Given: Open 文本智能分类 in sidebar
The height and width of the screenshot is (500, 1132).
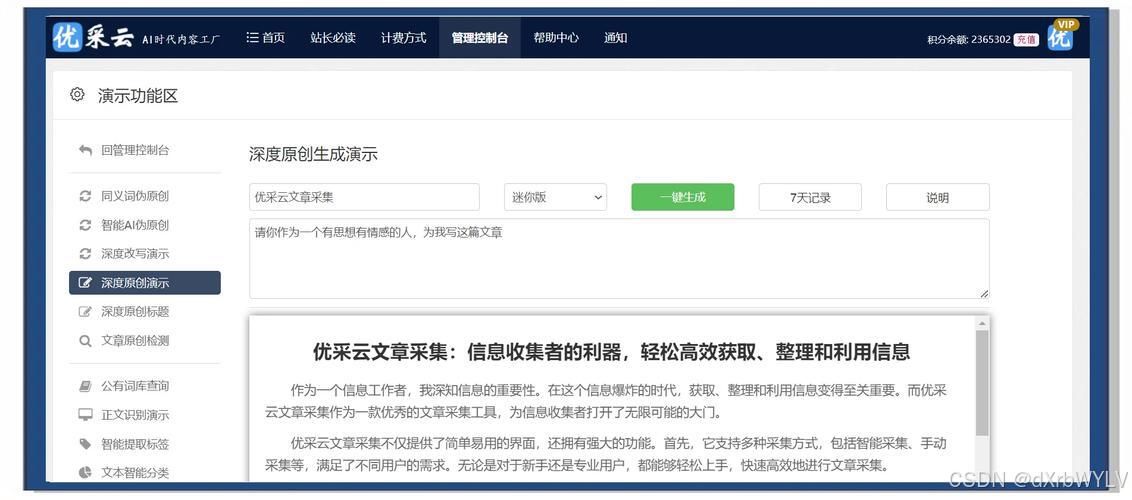Looking at the screenshot, I should [x=135, y=473].
